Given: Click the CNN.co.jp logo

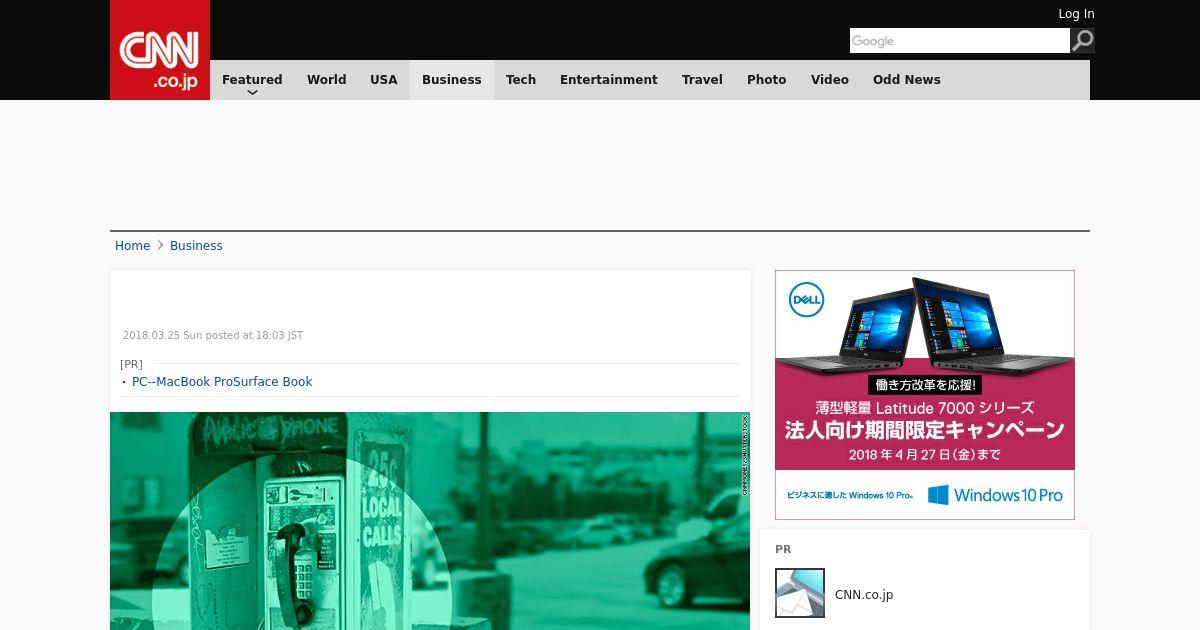Looking at the screenshot, I should pyautogui.click(x=160, y=50).
